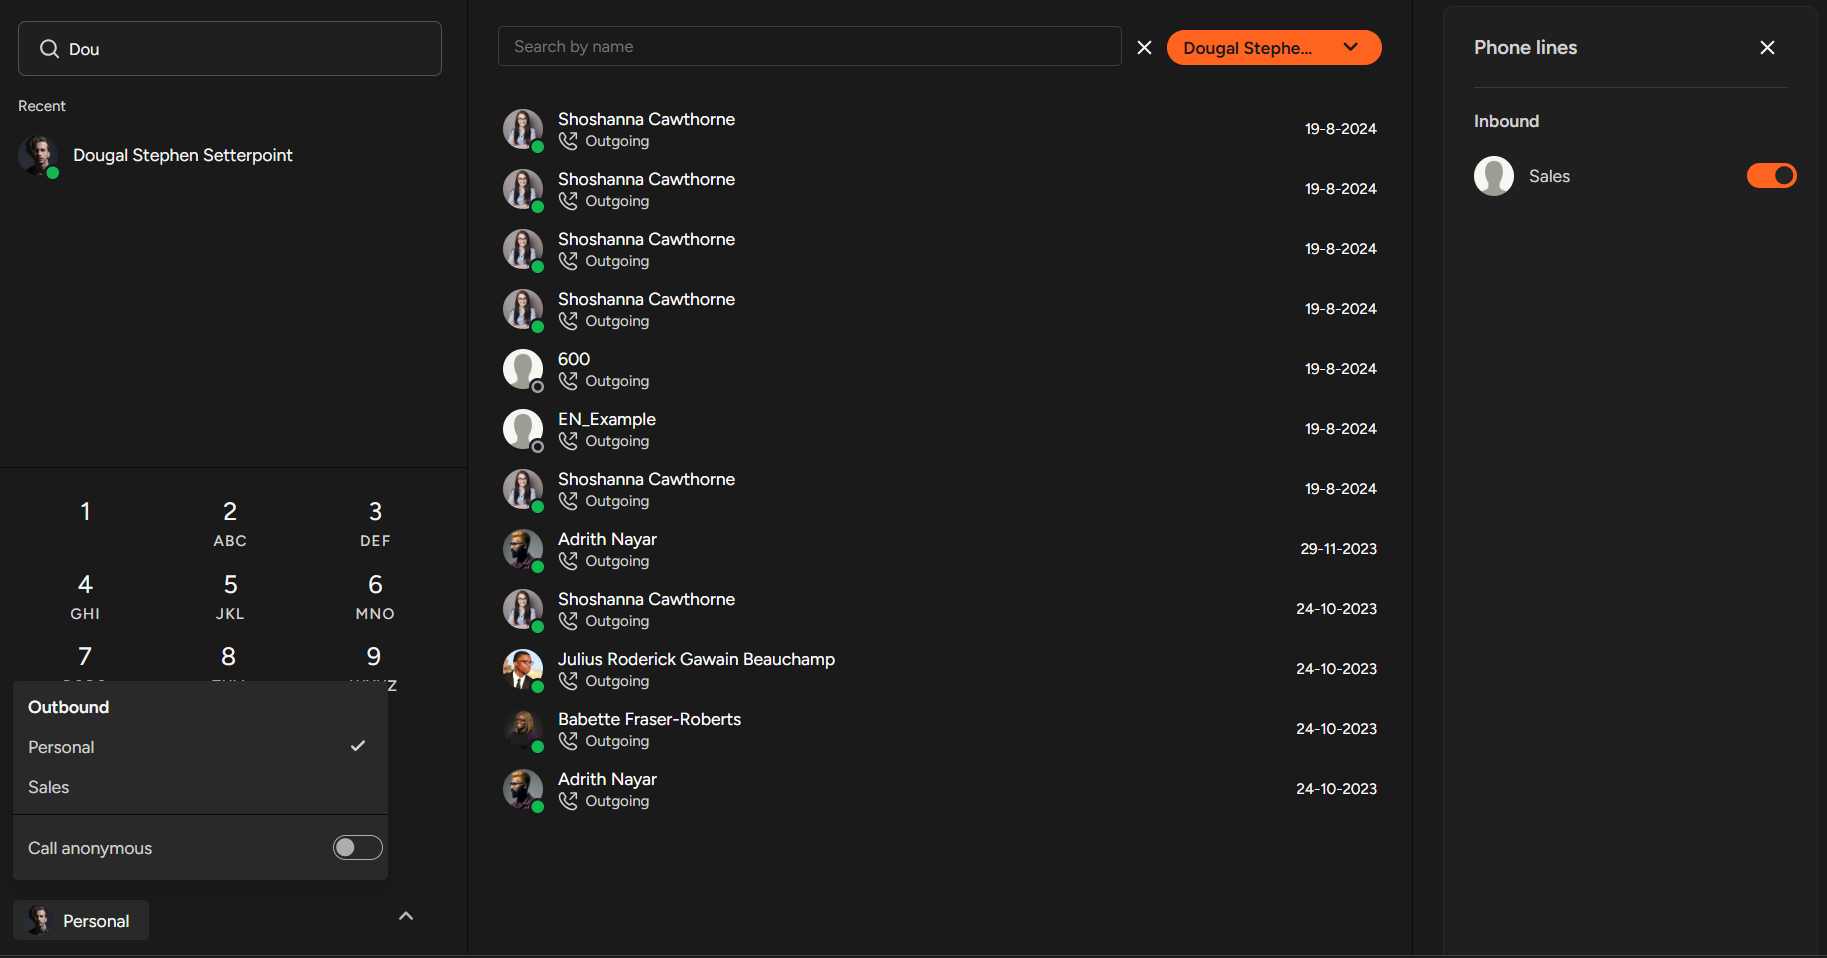1827x958 pixels.
Task: Open the Dougal Stephe... contact dropdown
Action: tap(1273, 47)
